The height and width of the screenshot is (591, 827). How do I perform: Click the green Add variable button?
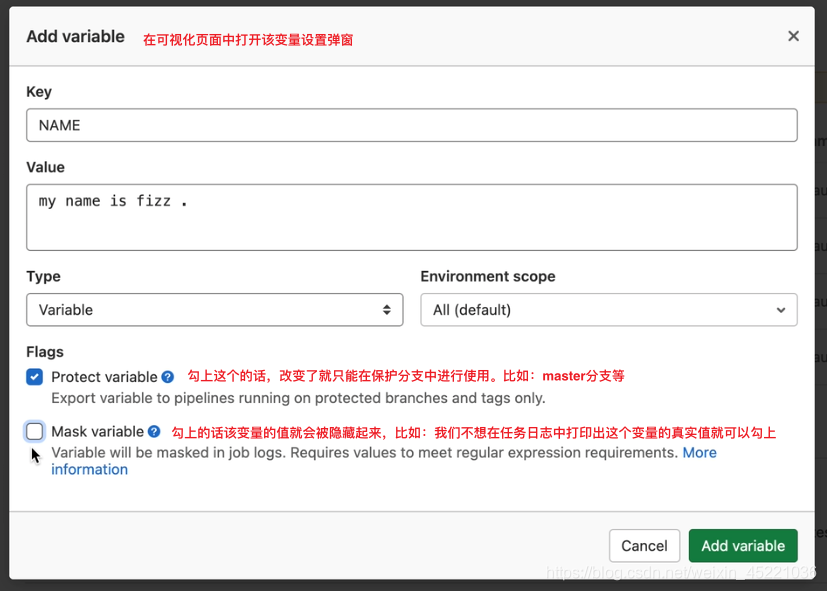(743, 546)
